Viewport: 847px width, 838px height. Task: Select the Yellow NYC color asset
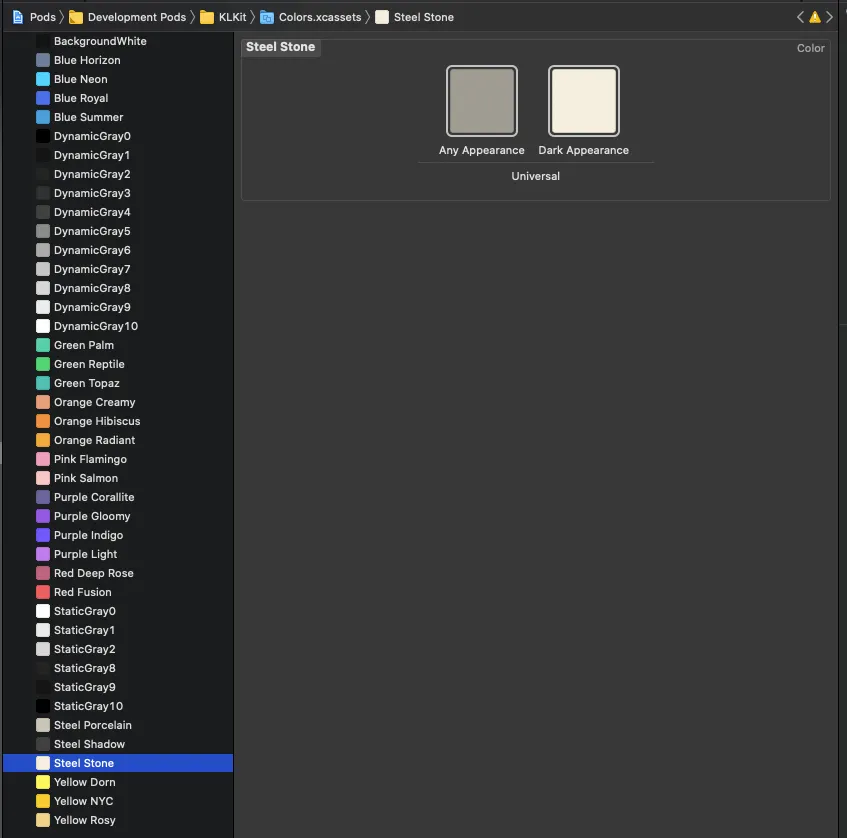tap(118, 801)
